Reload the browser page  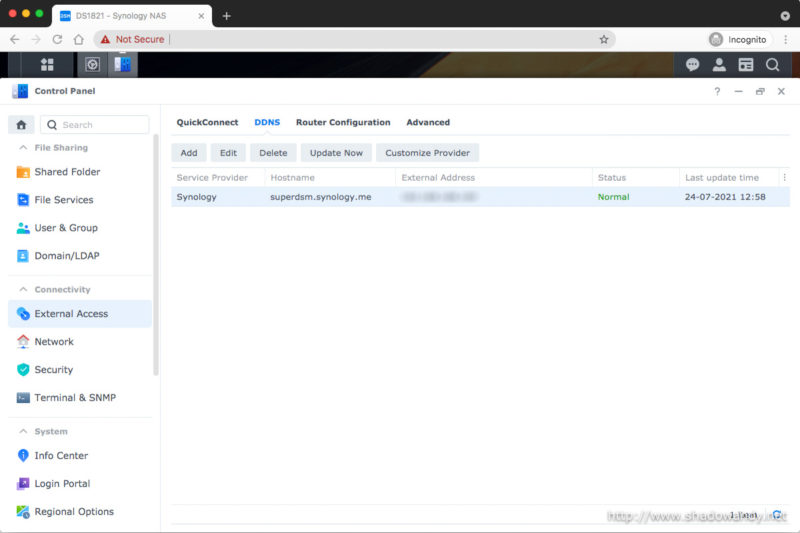57,39
